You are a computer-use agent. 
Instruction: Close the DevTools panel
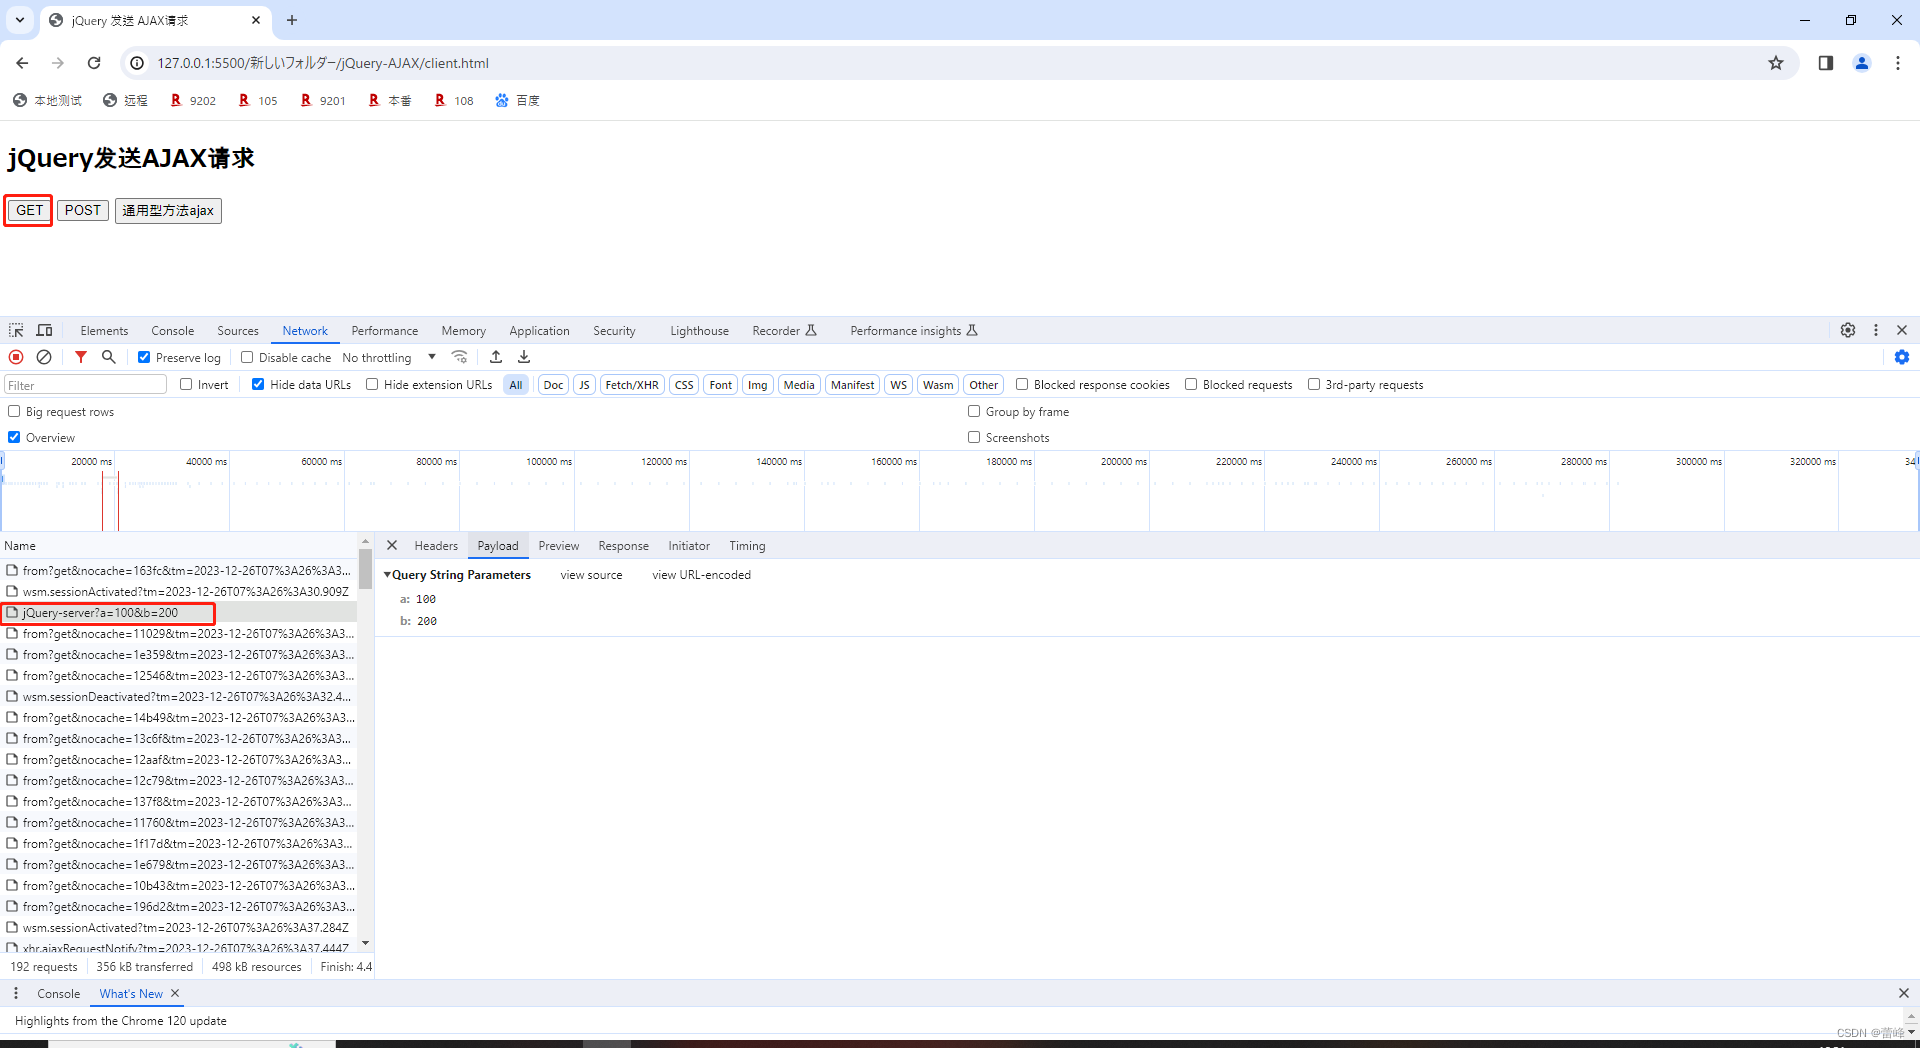(1902, 330)
